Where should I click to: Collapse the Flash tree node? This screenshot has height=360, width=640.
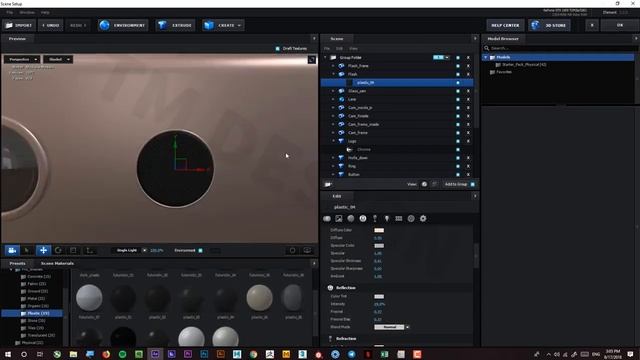point(333,74)
